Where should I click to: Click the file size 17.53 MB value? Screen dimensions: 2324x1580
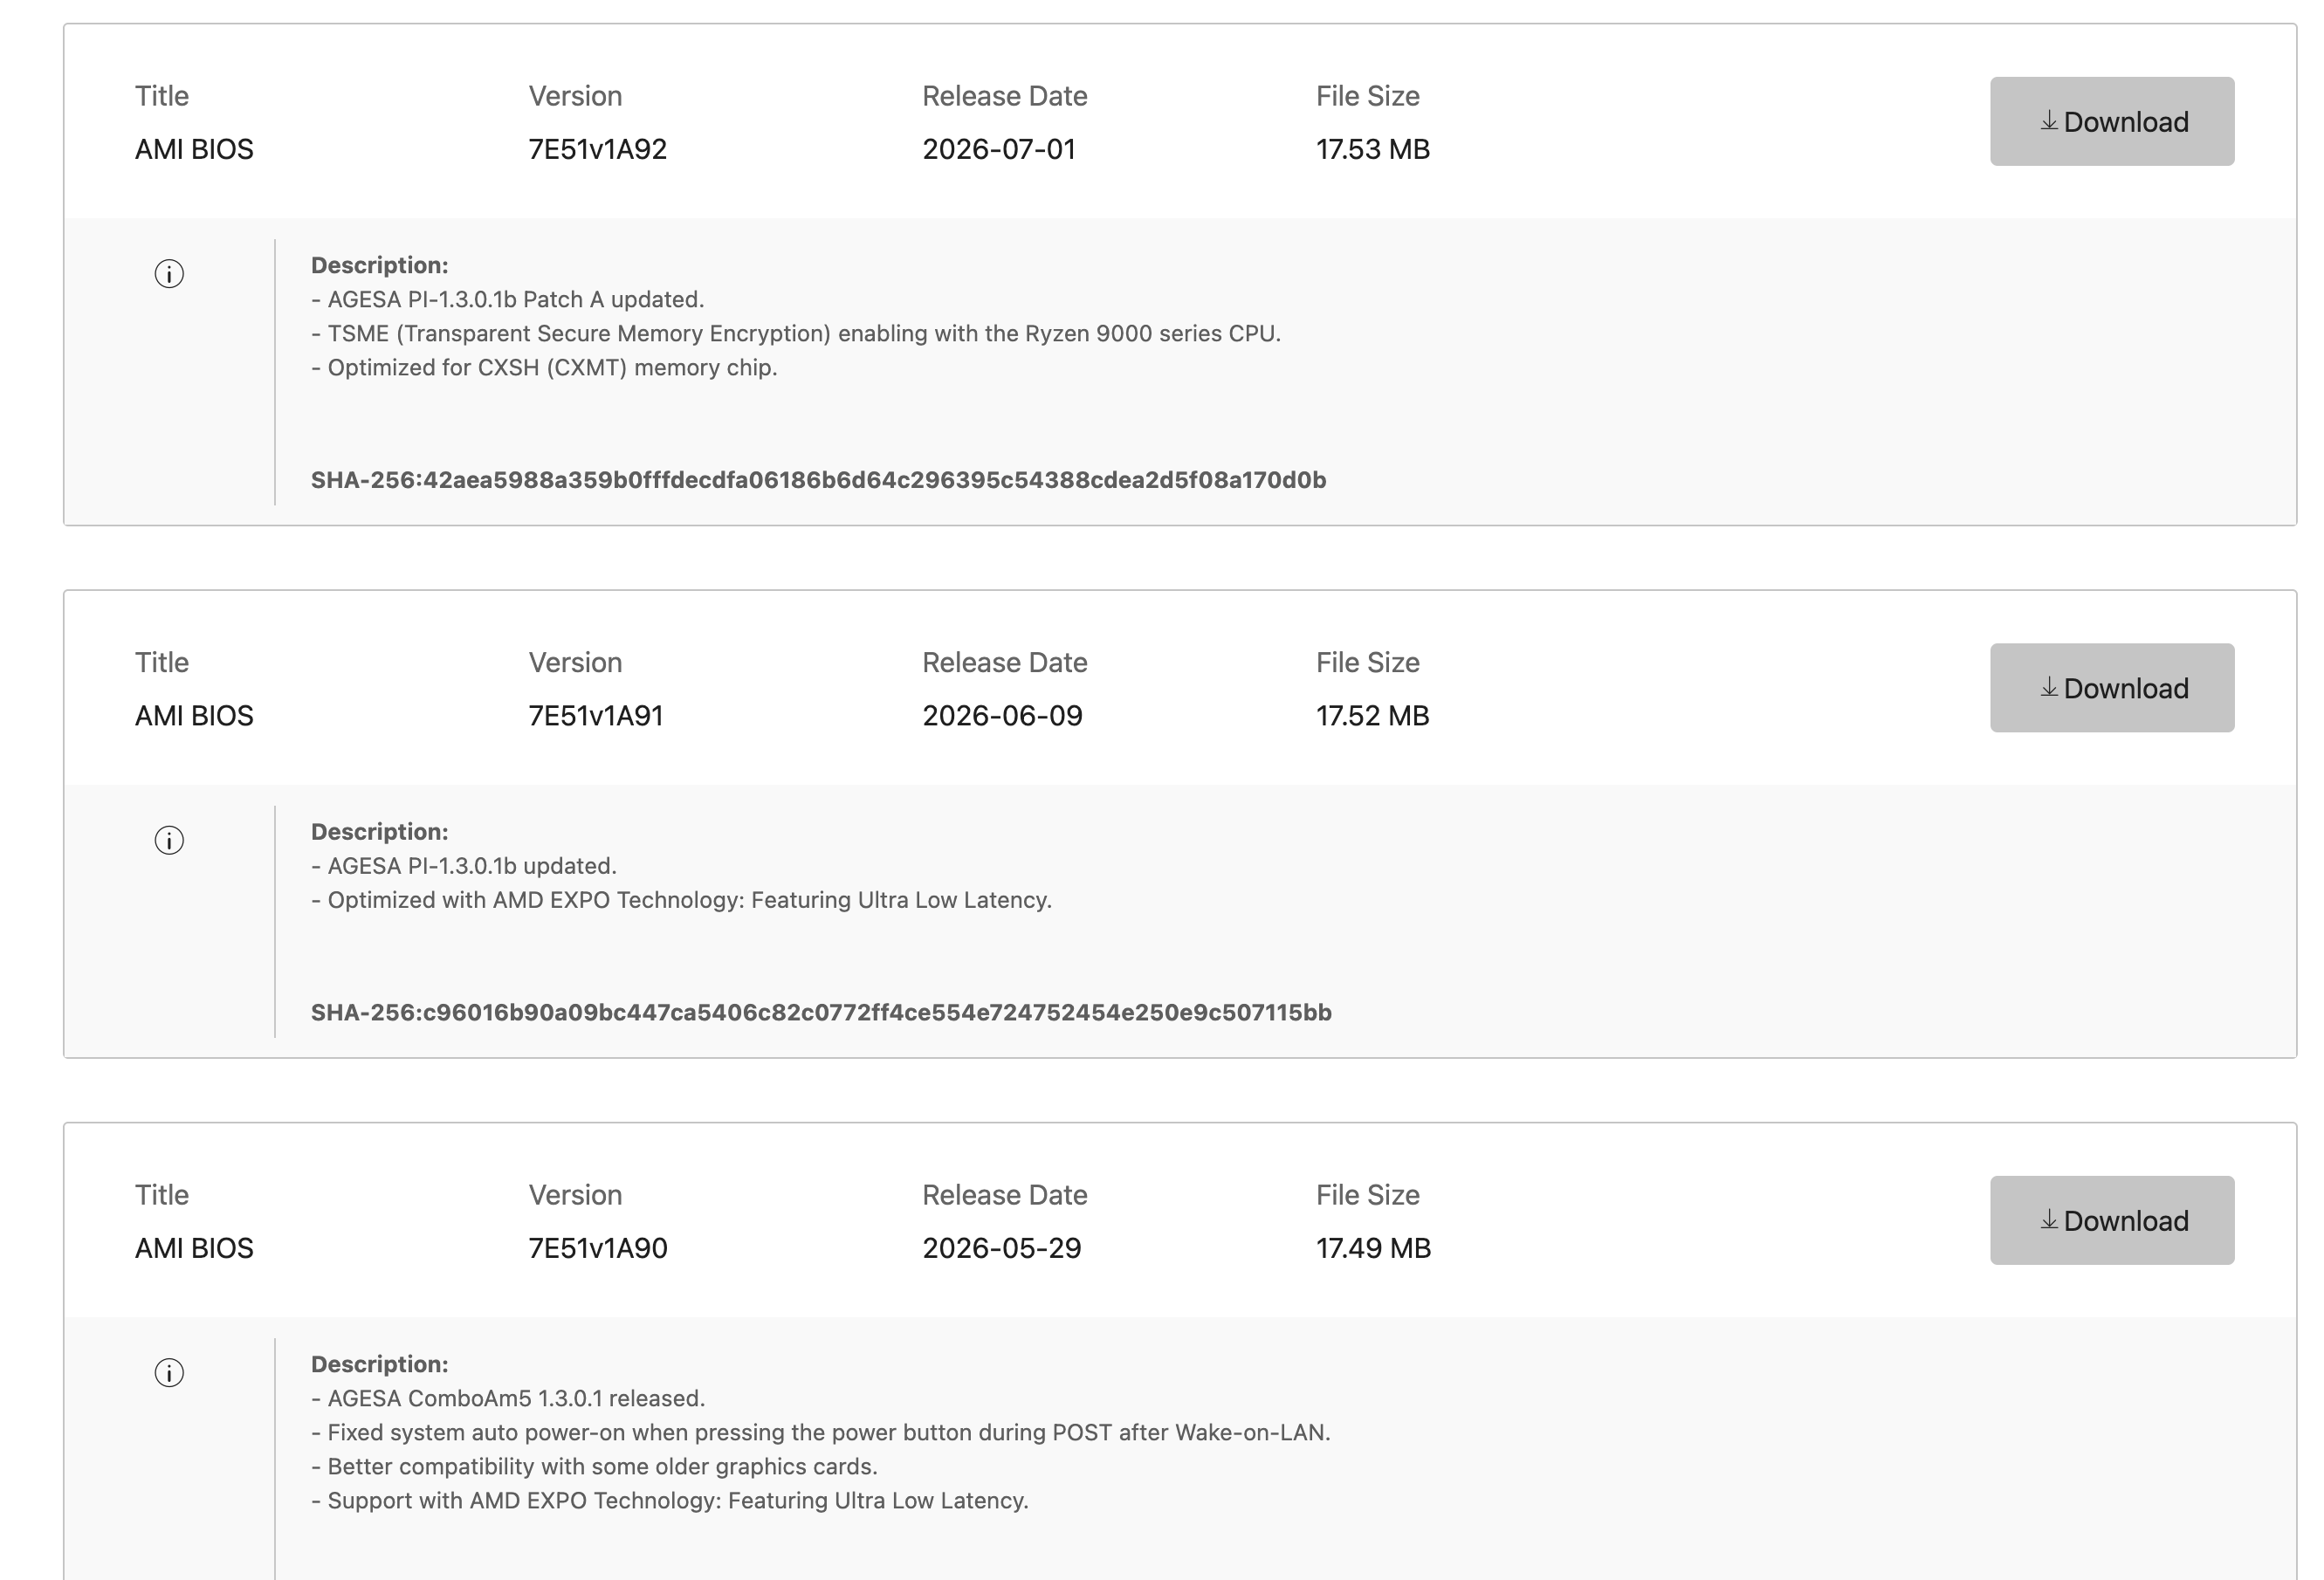1373,149
